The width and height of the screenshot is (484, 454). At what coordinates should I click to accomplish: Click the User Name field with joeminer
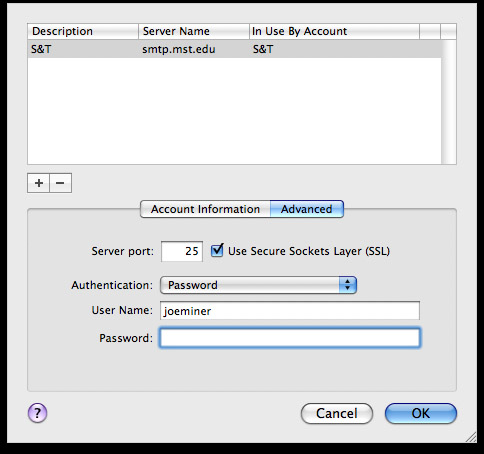pyautogui.click(x=290, y=311)
